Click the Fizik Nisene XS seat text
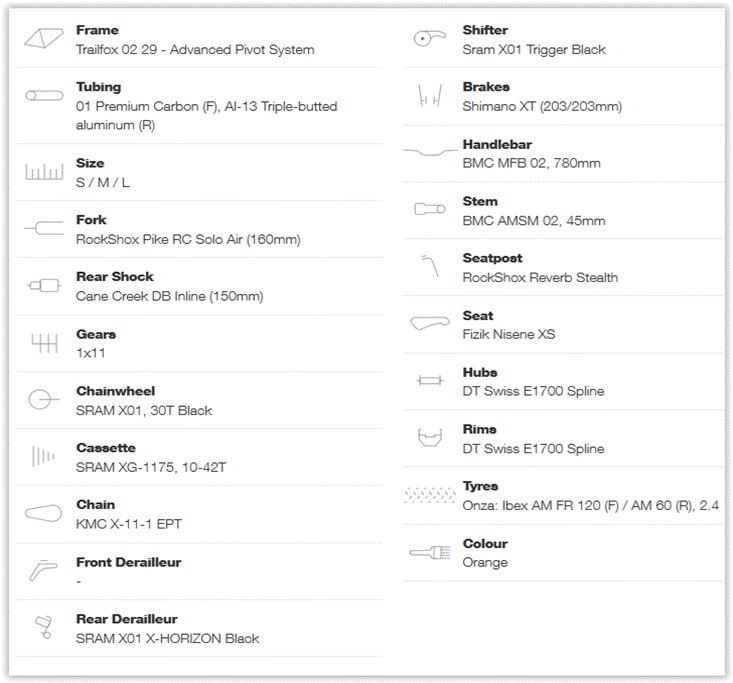Image resolution: width=733 pixels, height=683 pixels. (x=509, y=334)
